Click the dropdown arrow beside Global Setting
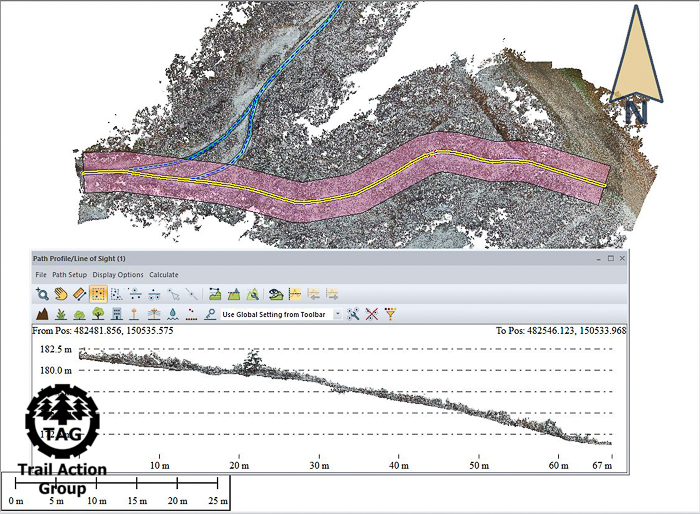 click(x=337, y=314)
